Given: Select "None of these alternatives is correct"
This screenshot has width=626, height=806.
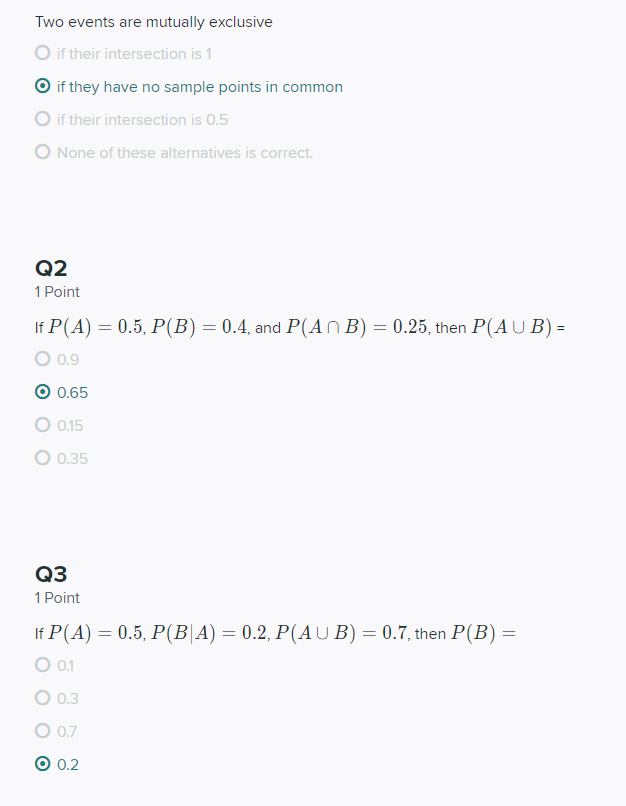Looking at the screenshot, I should (42, 152).
